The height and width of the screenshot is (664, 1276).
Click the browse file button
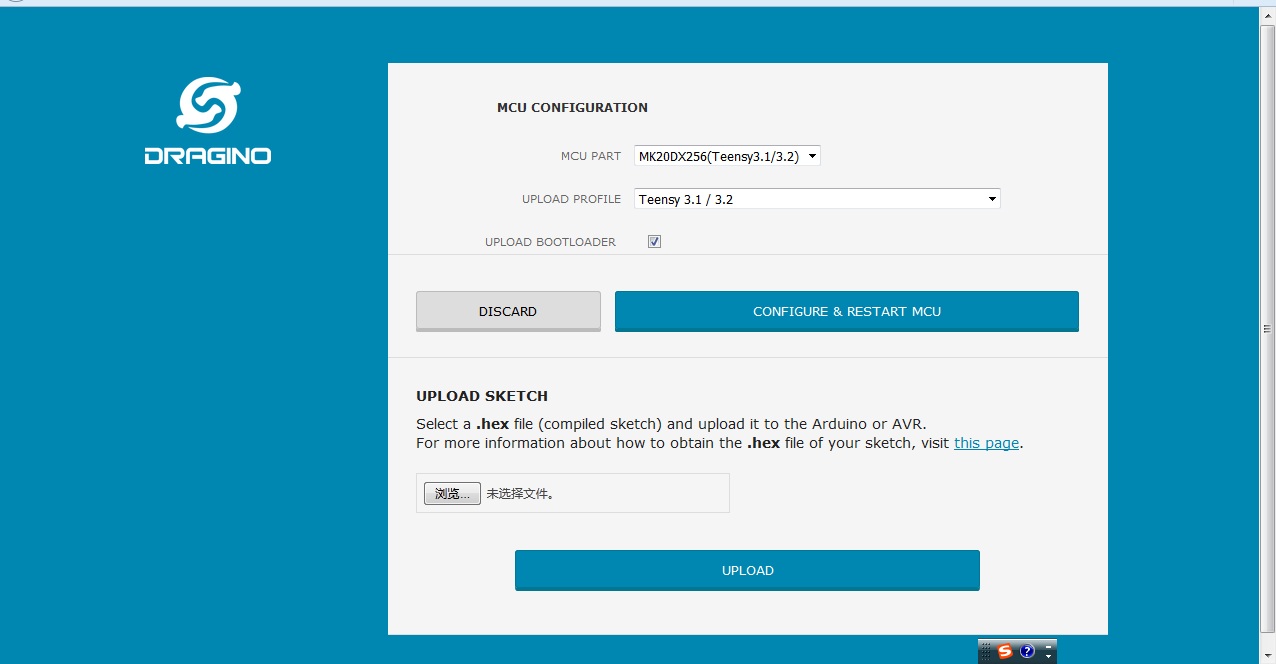click(452, 494)
